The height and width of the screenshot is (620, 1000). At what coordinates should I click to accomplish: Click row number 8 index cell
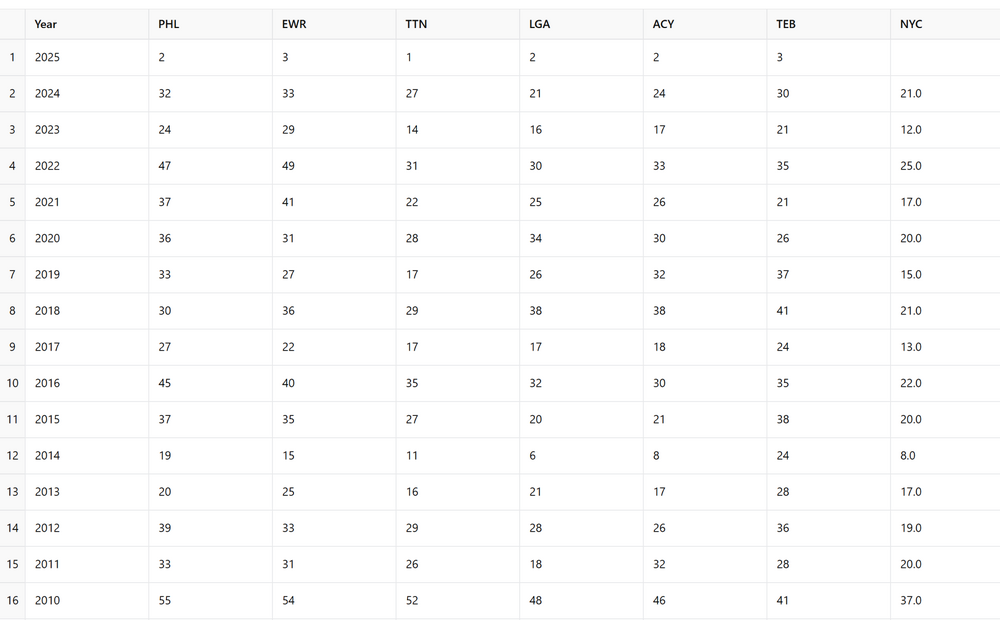click(12, 311)
